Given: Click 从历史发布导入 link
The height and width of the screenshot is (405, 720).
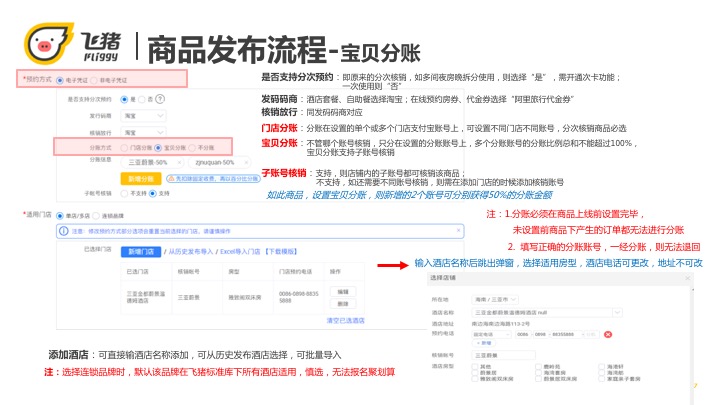Looking at the screenshot, I should (x=191, y=252).
